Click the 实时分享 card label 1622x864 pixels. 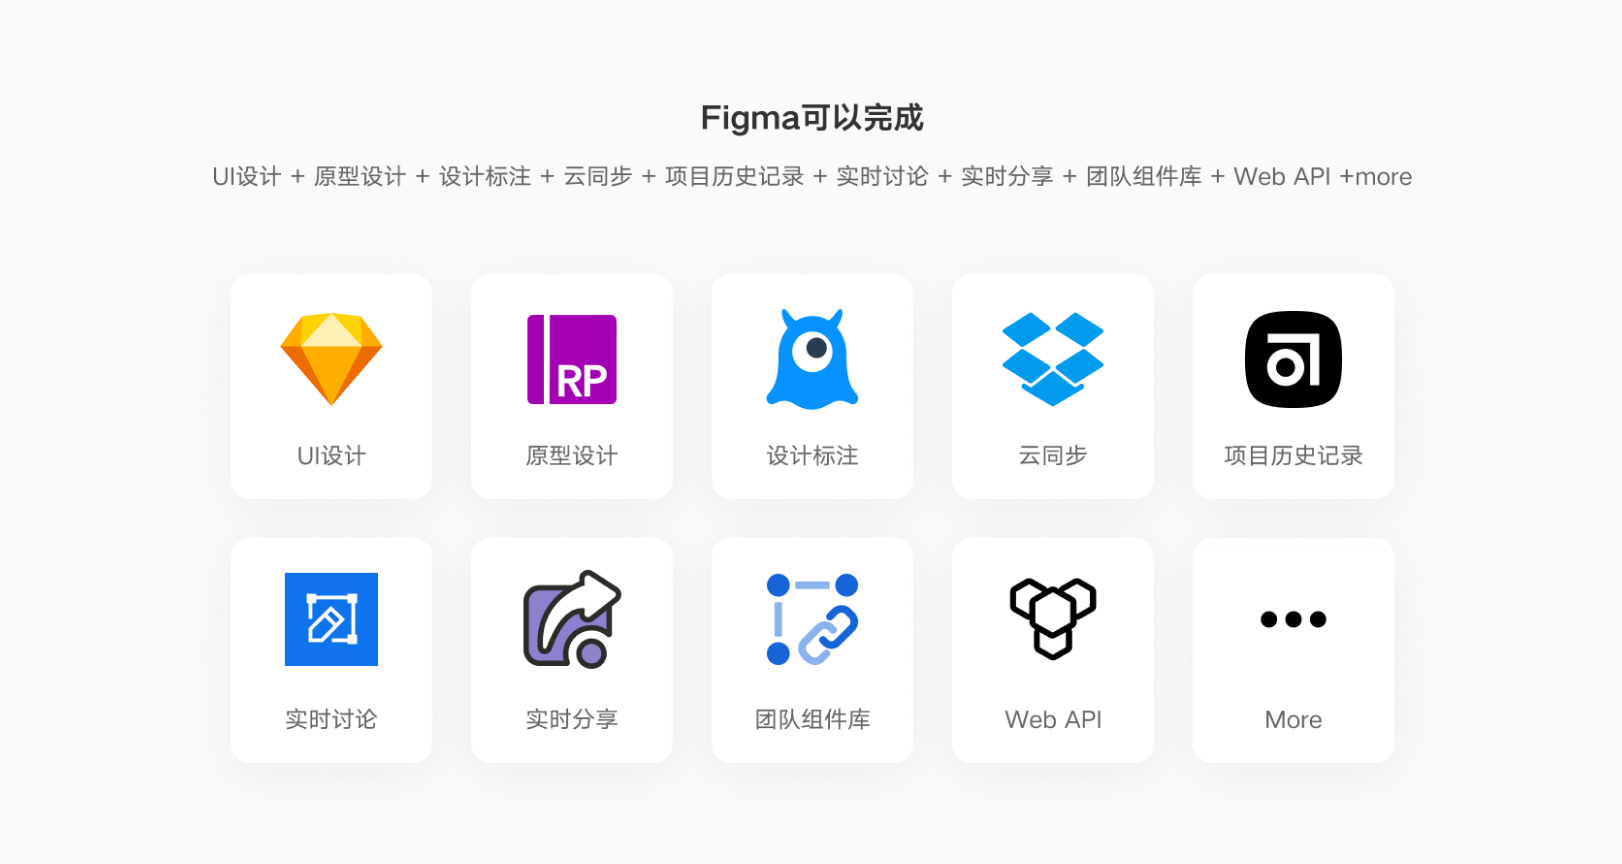tap(572, 720)
